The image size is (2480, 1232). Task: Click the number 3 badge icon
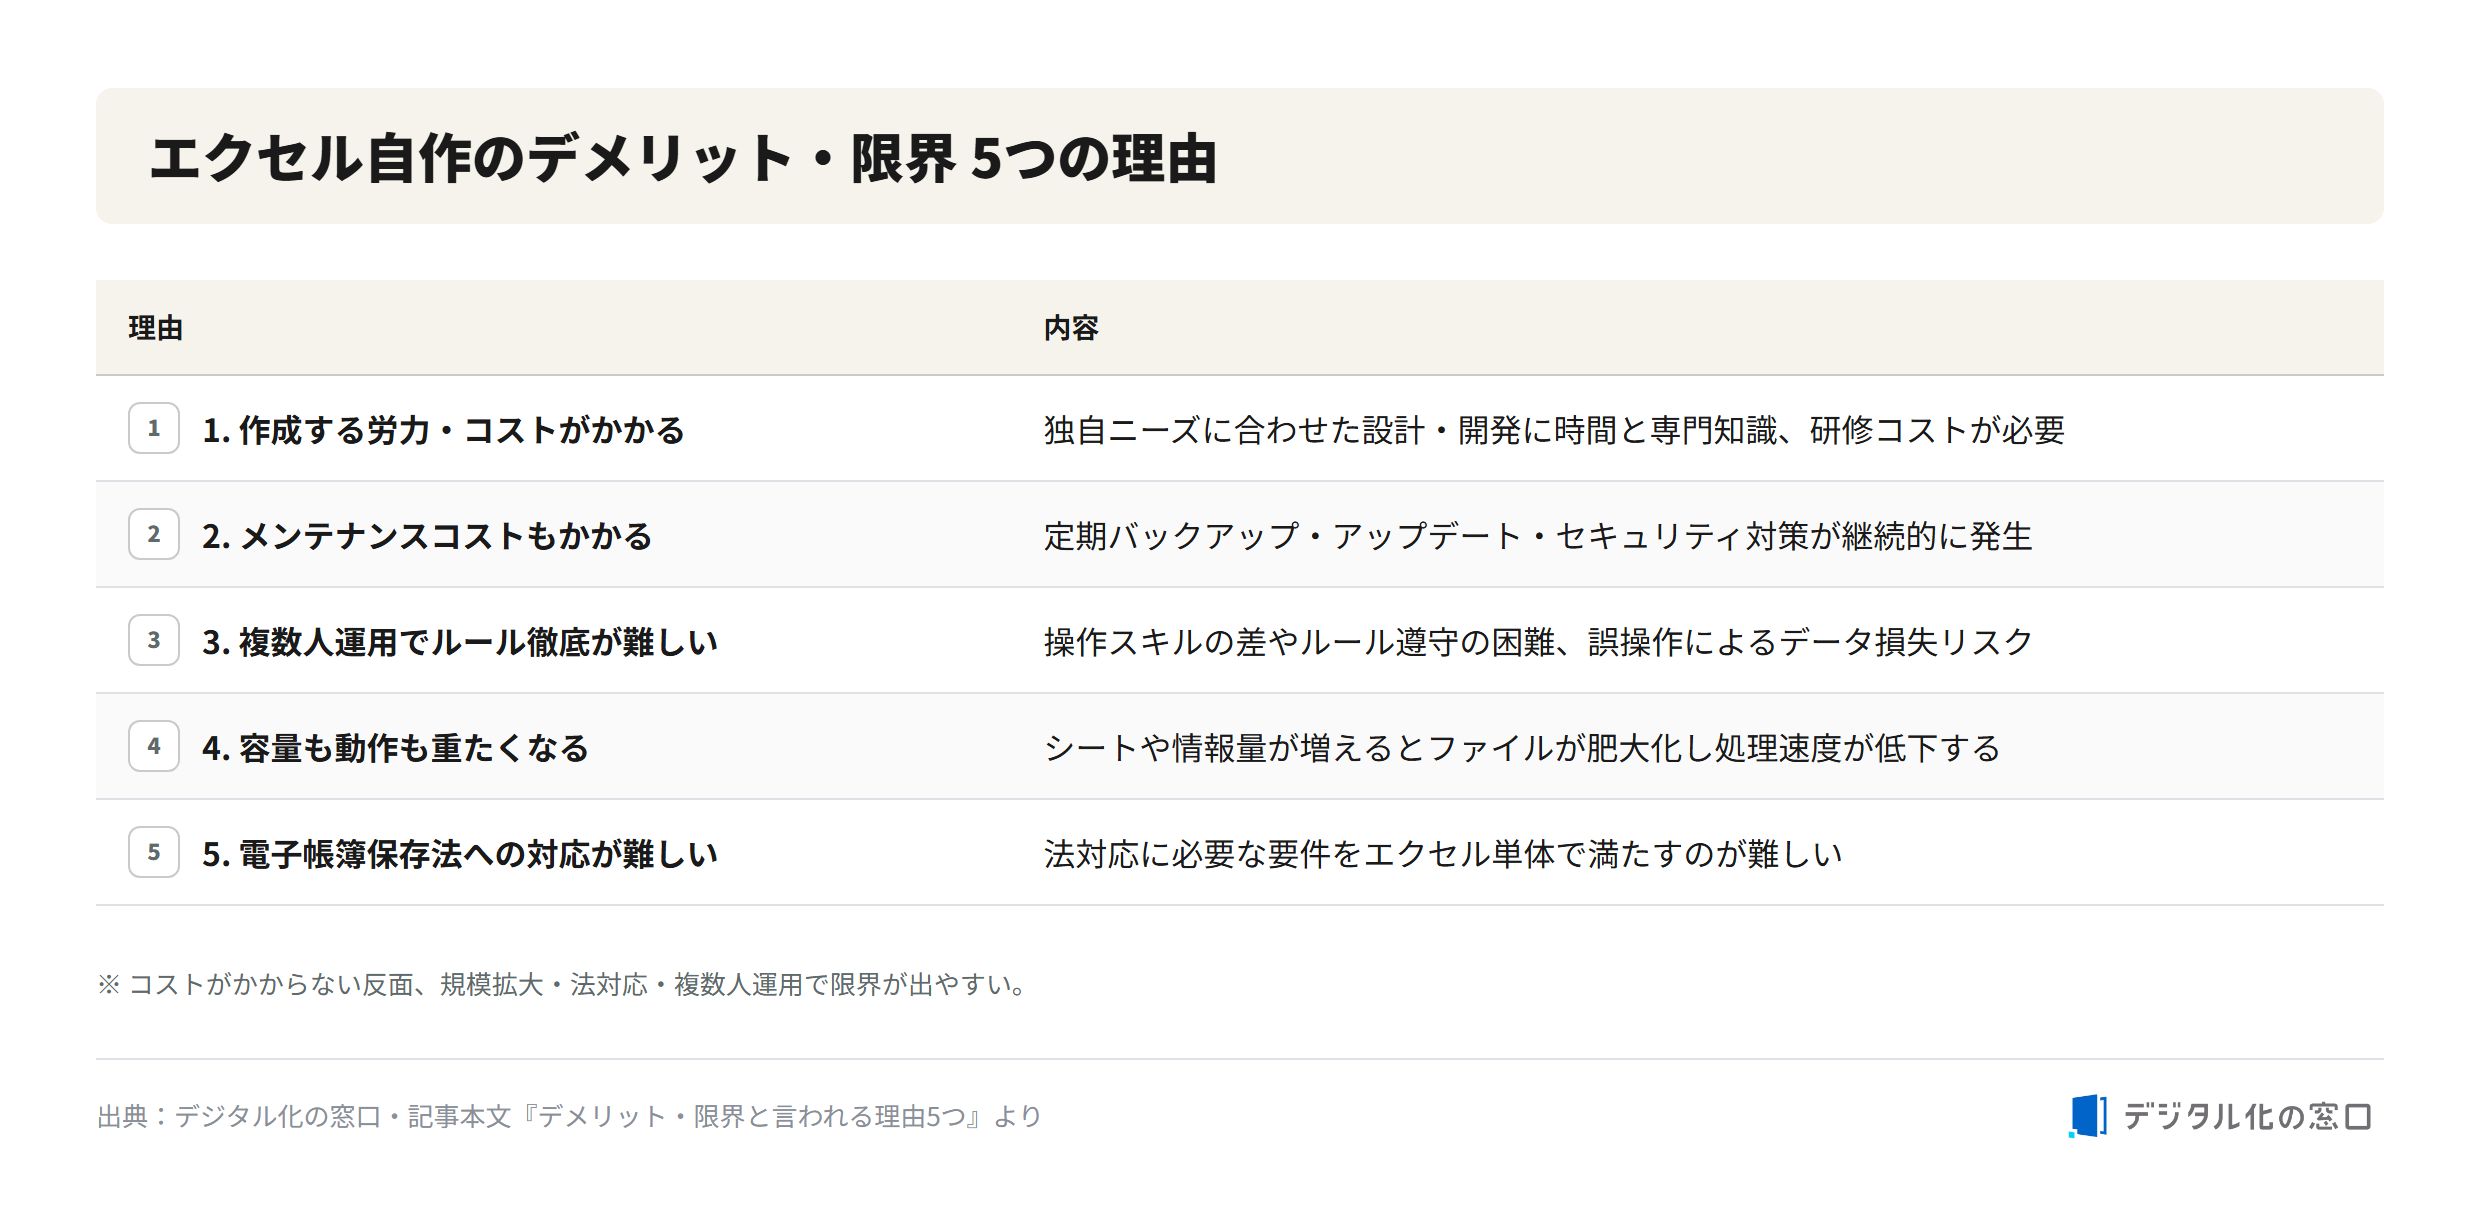(x=154, y=640)
